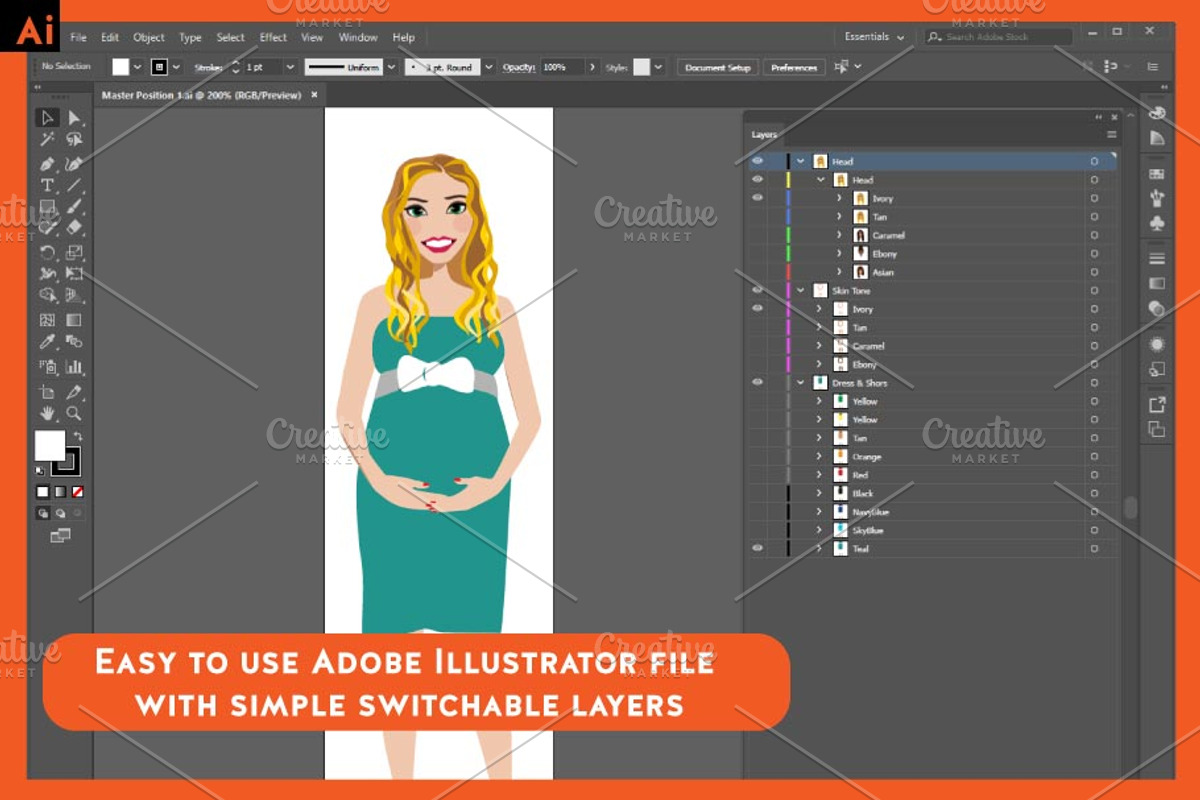Show the hidden NavyBlue dress sublayer
The width and height of the screenshot is (1200, 800).
click(x=757, y=512)
